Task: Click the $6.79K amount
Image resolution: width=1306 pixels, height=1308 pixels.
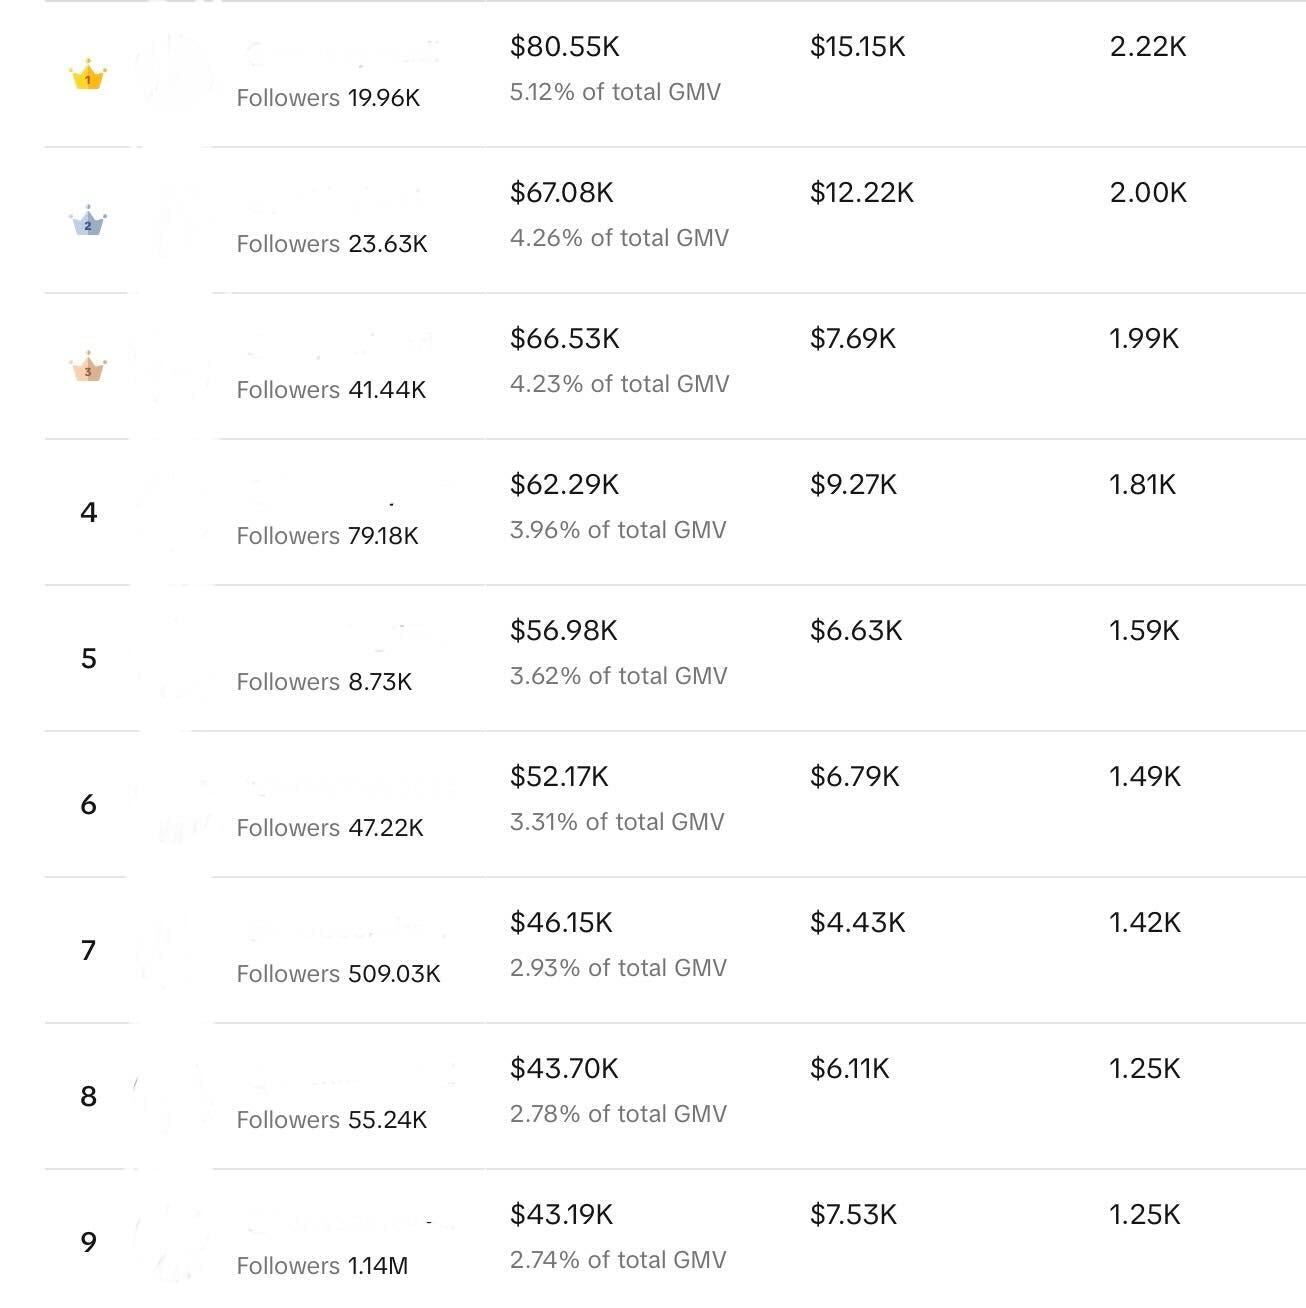Action: pyautogui.click(x=854, y=777)
